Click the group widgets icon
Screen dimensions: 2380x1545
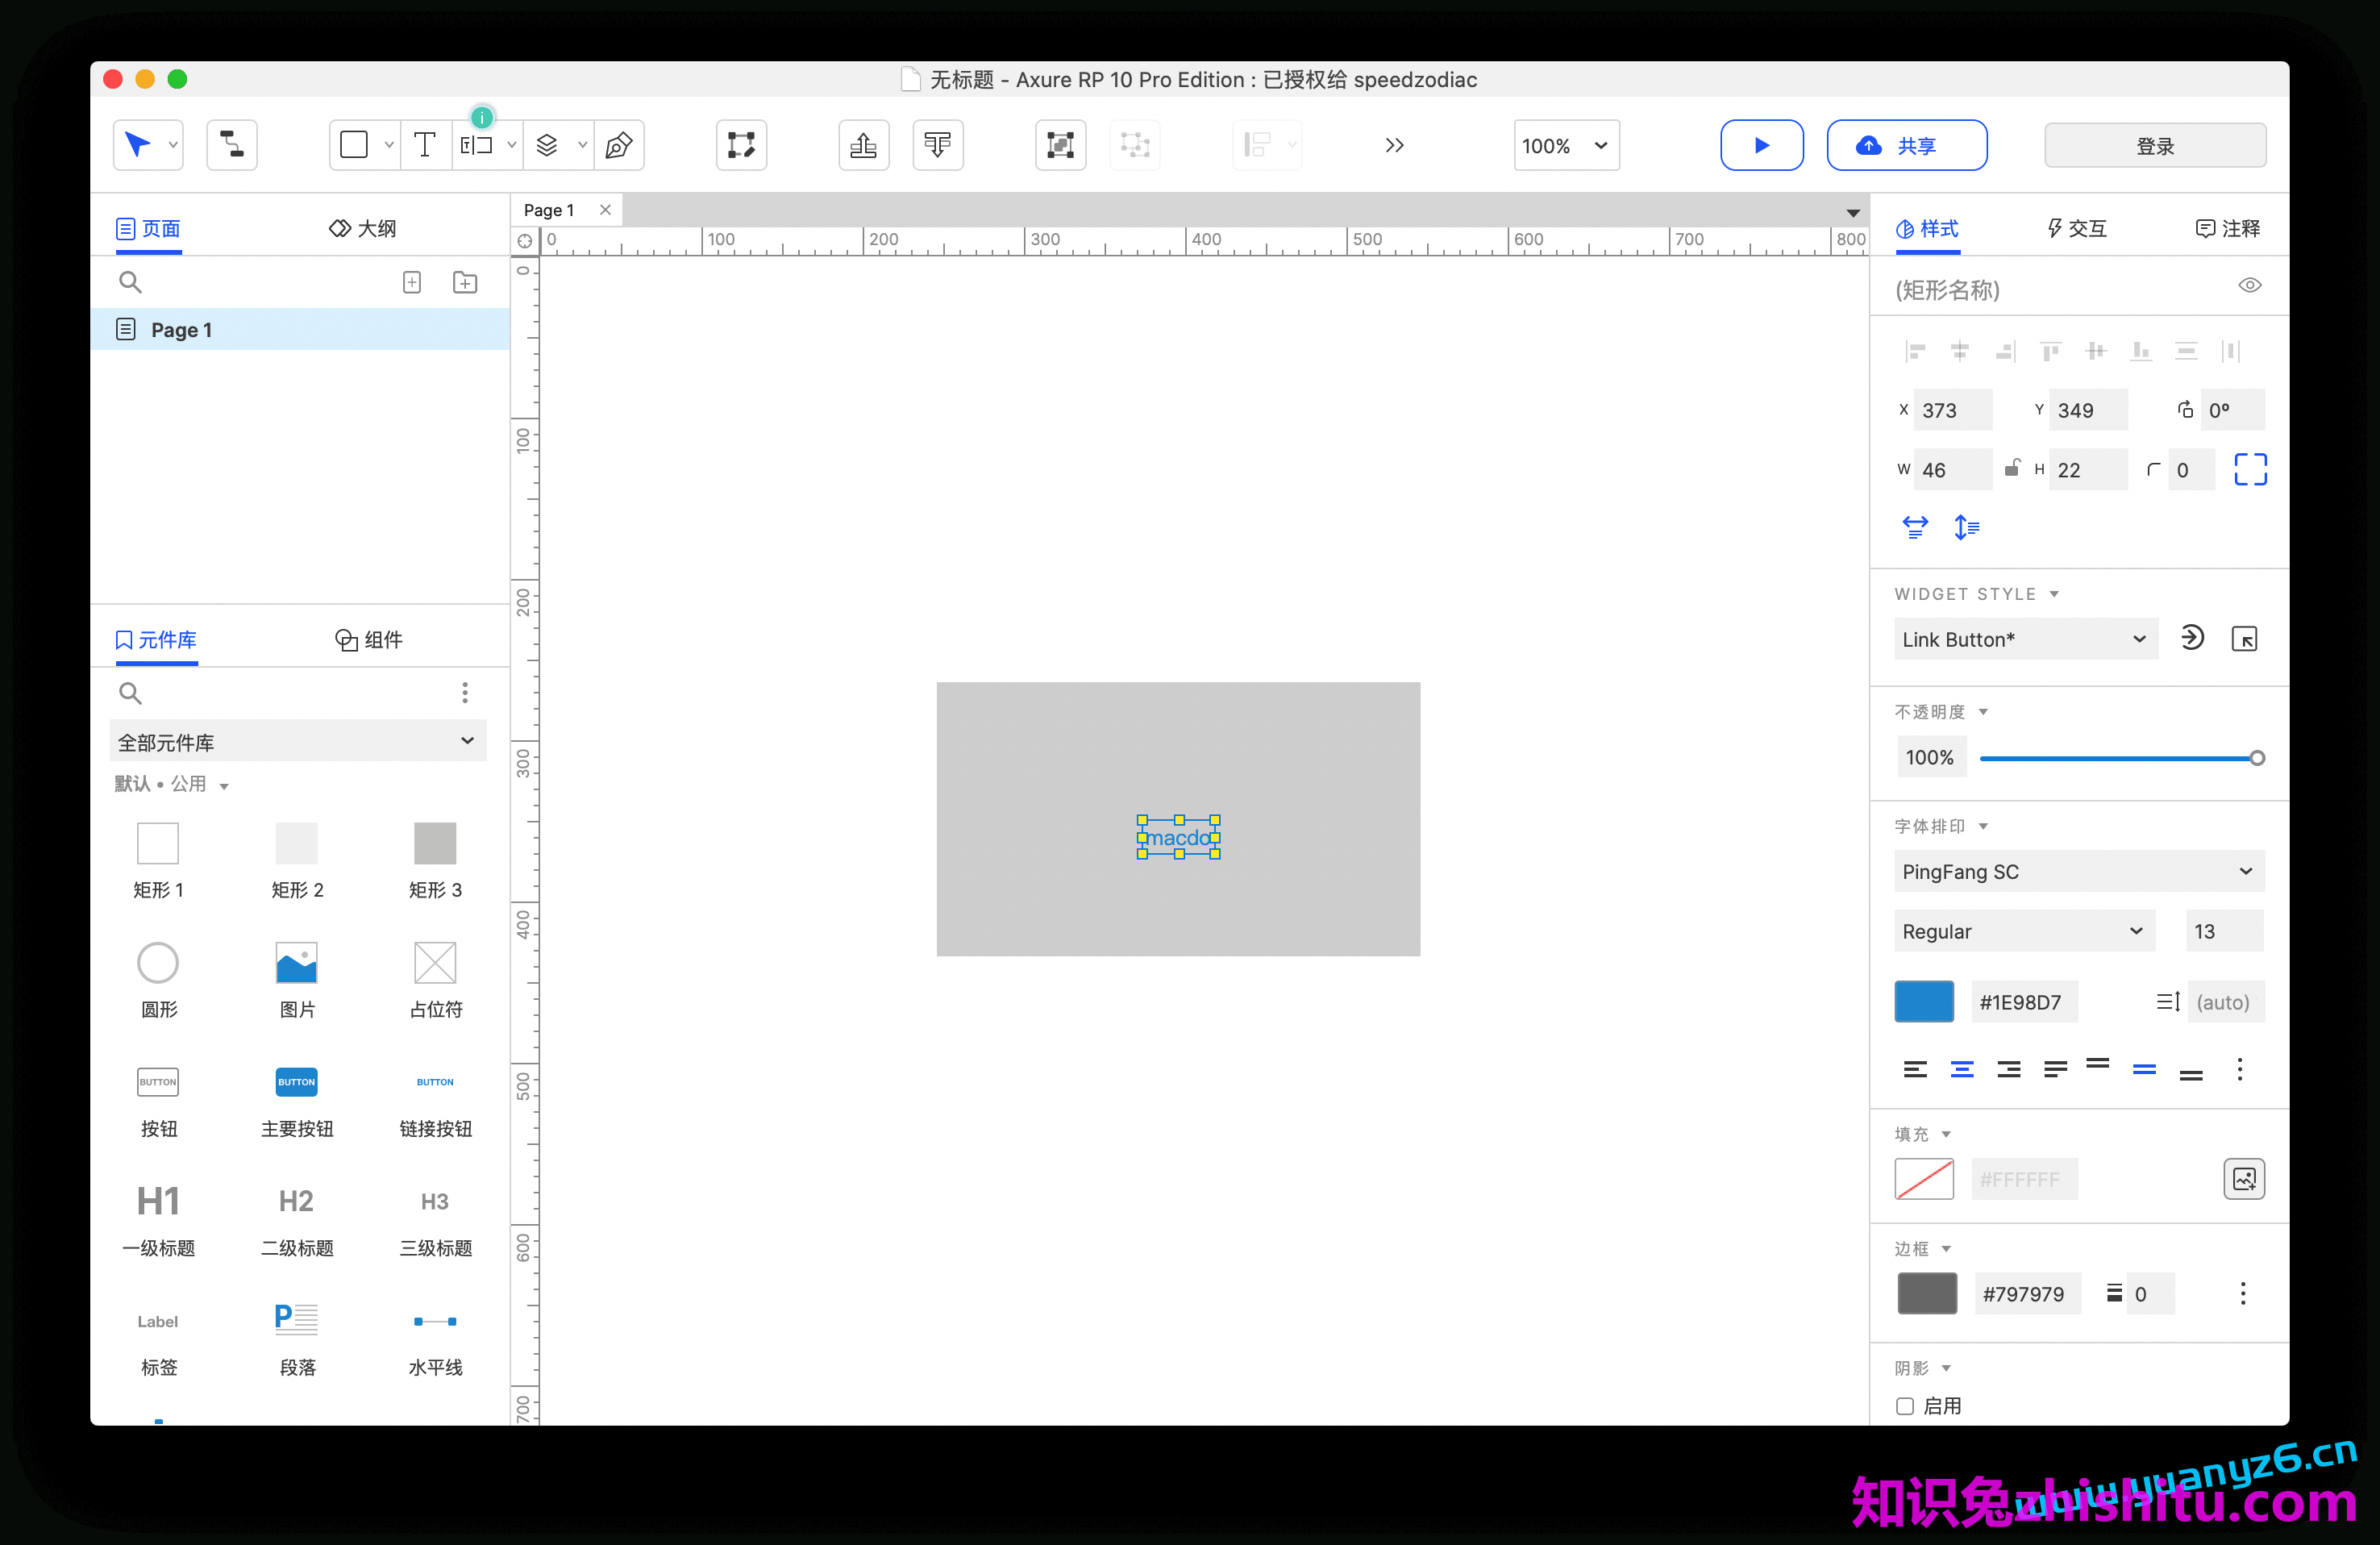pyautogui.click(x=1060, y=146)
